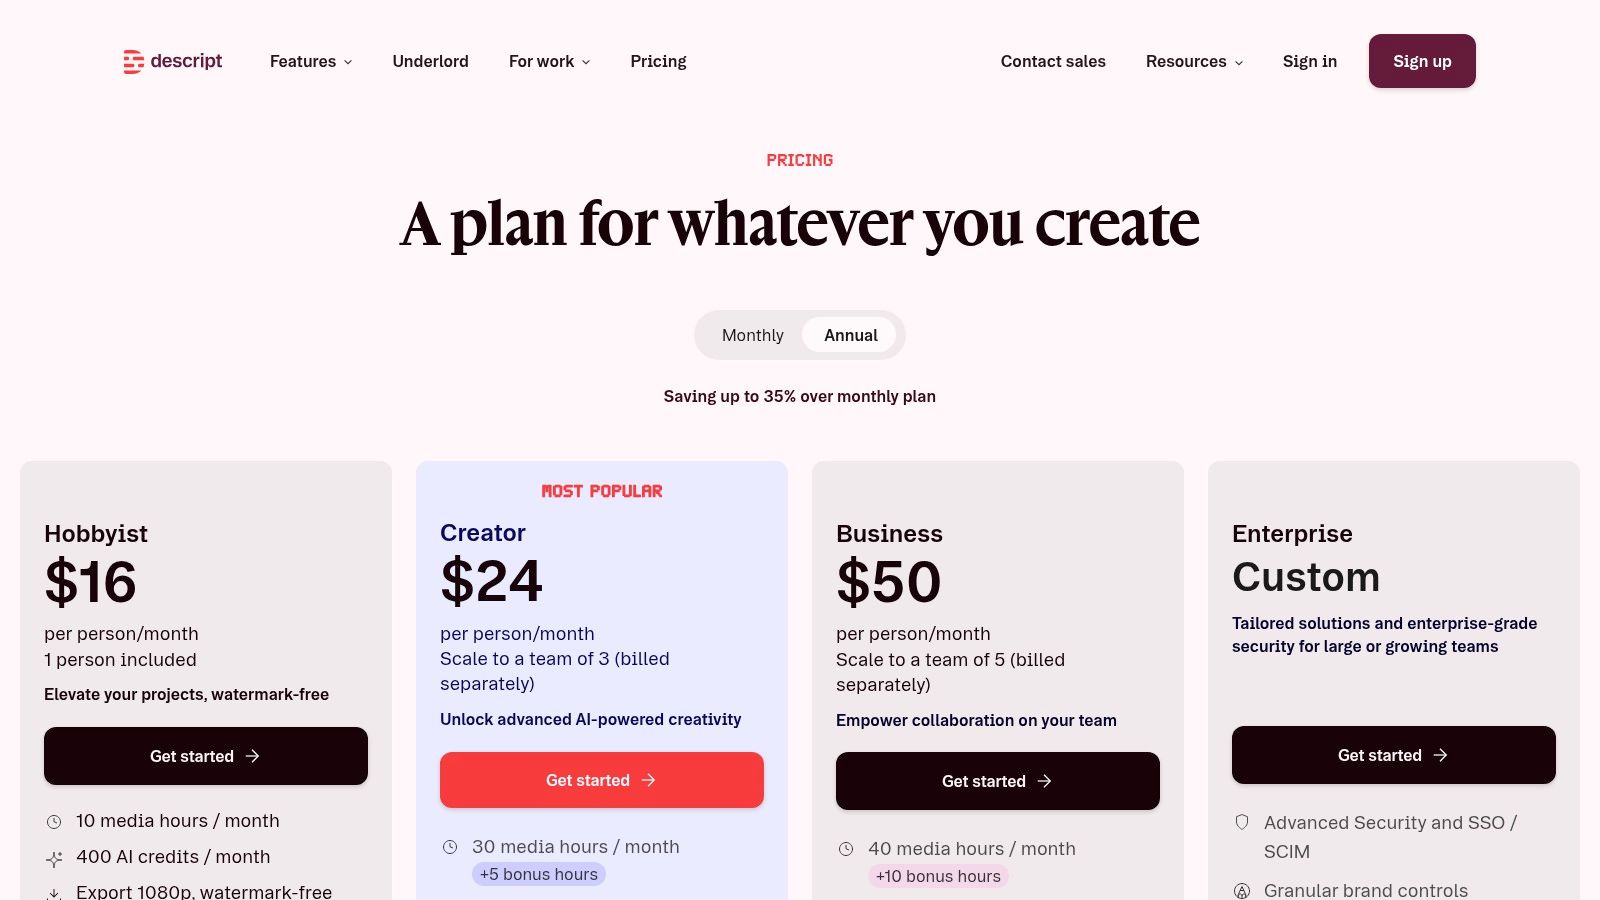1600x900 pixels.
Task: Click the clock icon beside 30 media hours
Action: click(449, 847)
